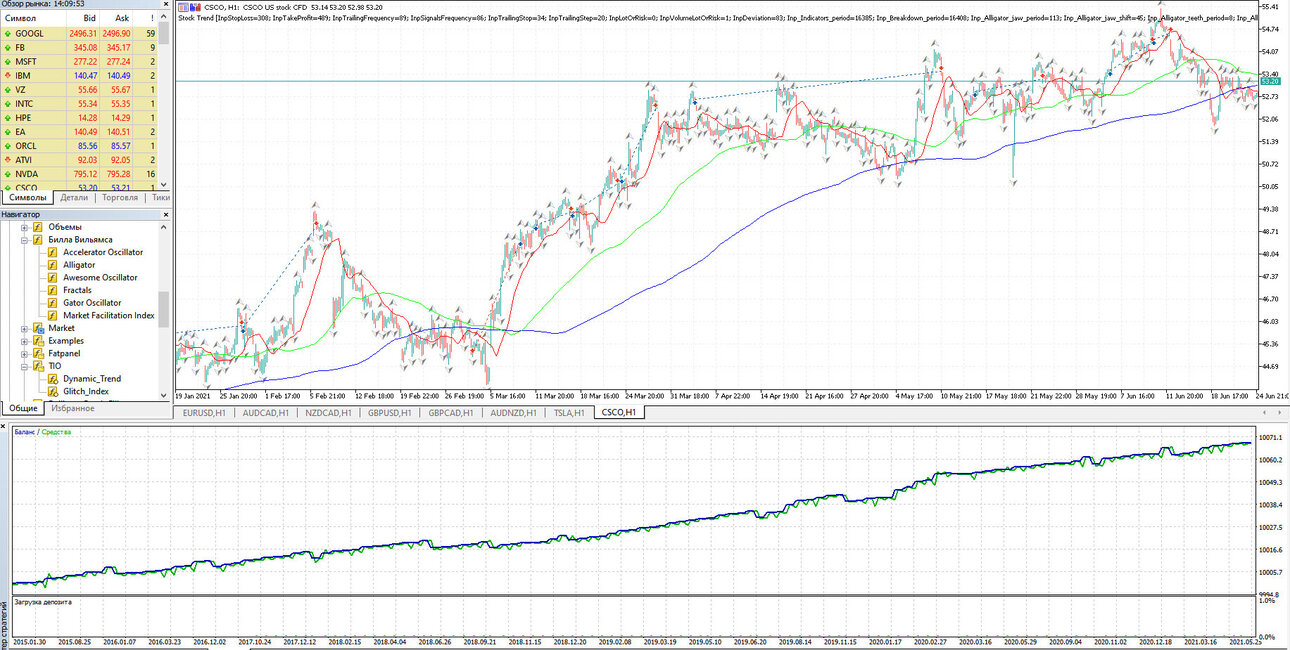
Task: Switch to the Символы tab
Action: pyautogui.click(x=27, y=198)
